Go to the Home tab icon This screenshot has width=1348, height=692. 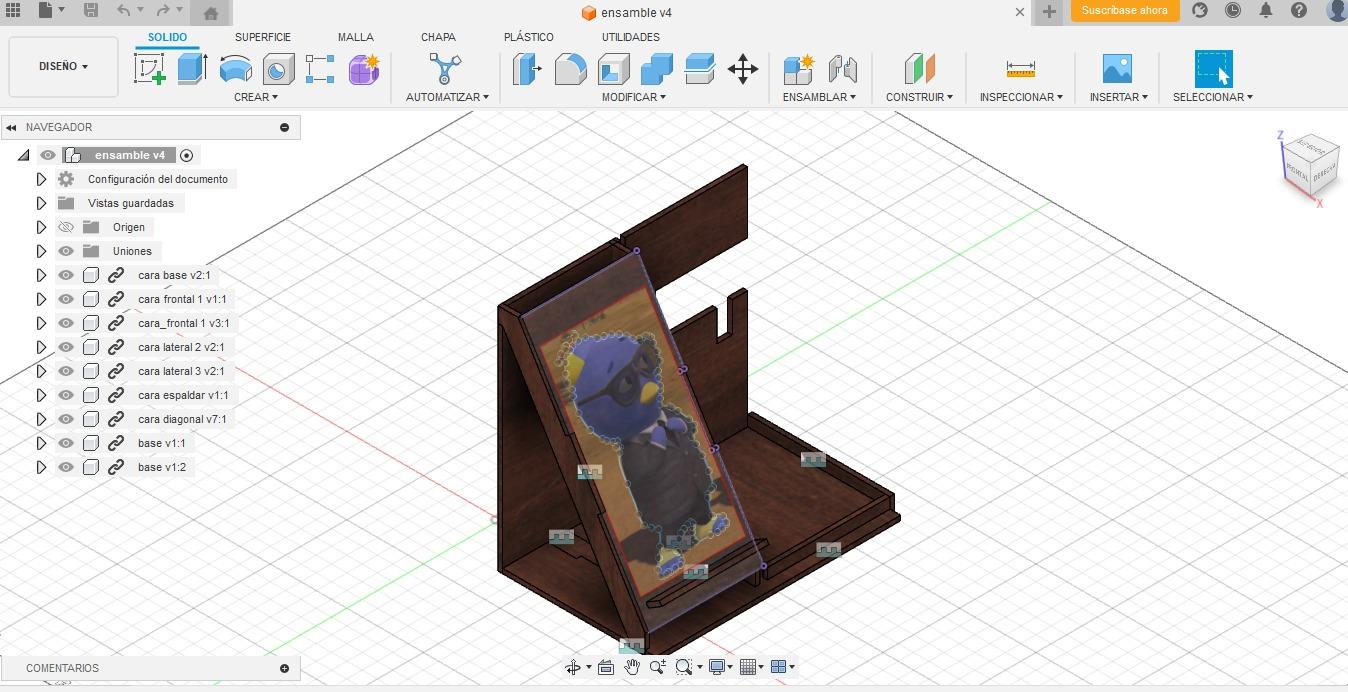210,13
